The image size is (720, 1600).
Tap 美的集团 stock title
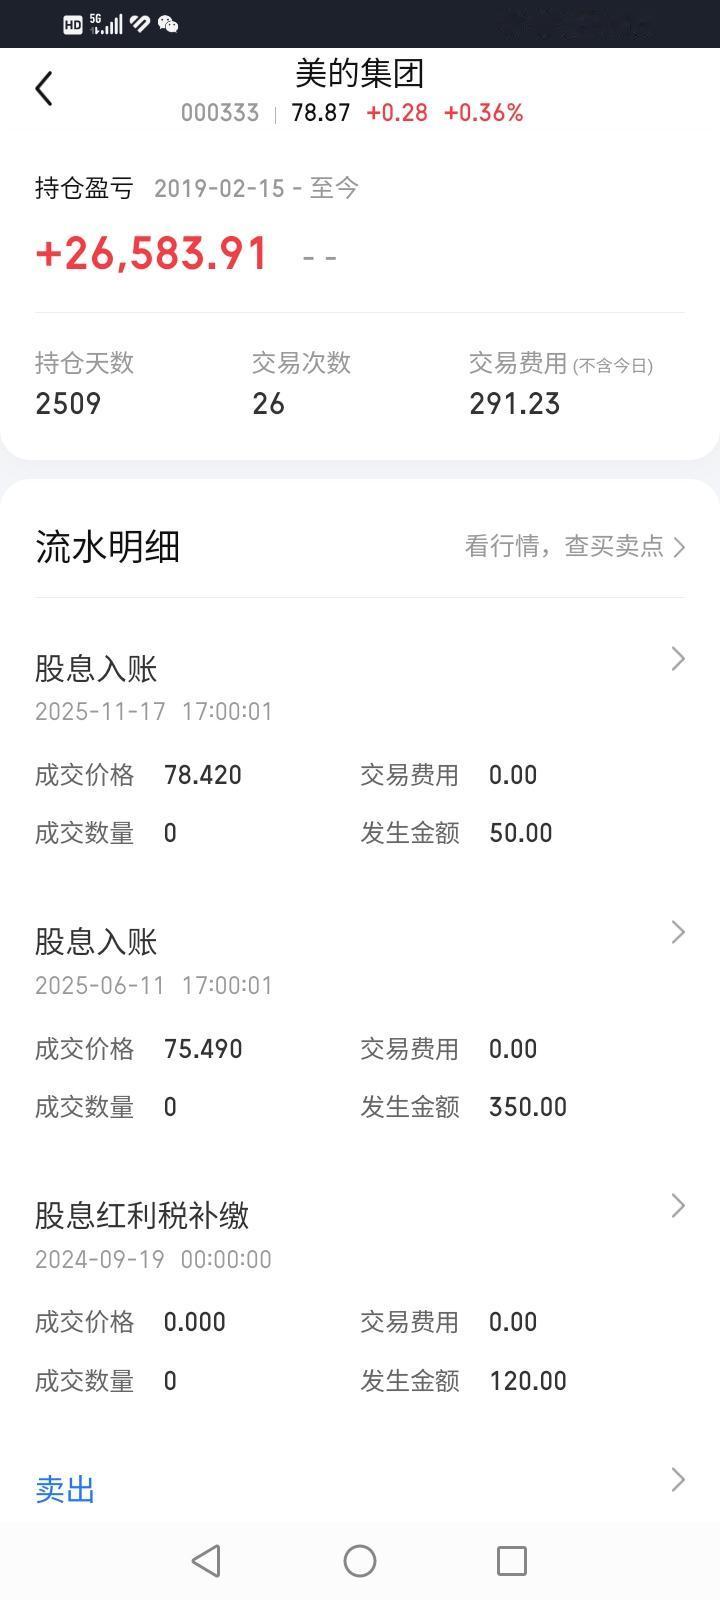[x=360, y=73]
